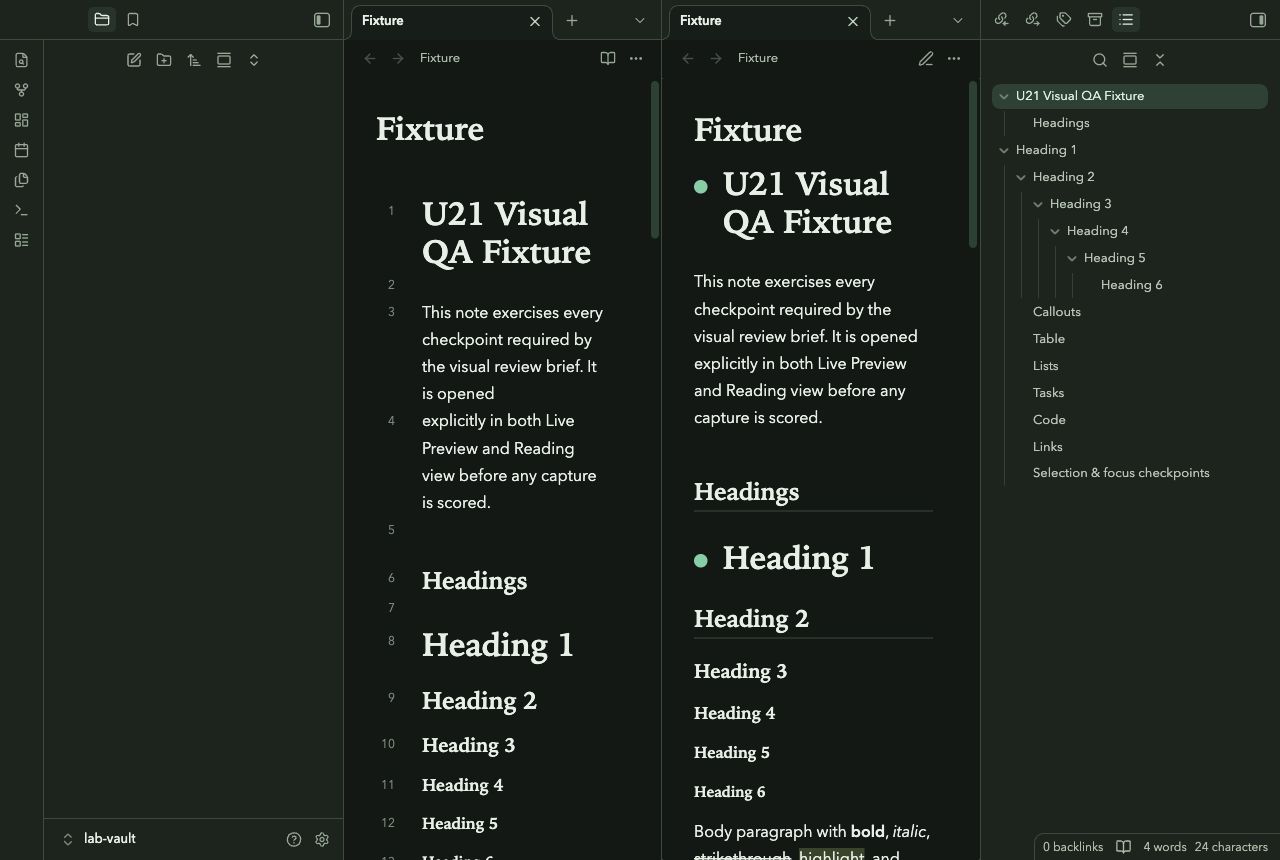This screenshot has width=1280, height=860.
Task: Toggle auto-reveal current file in explorer
Action: [x=224, y=60]
